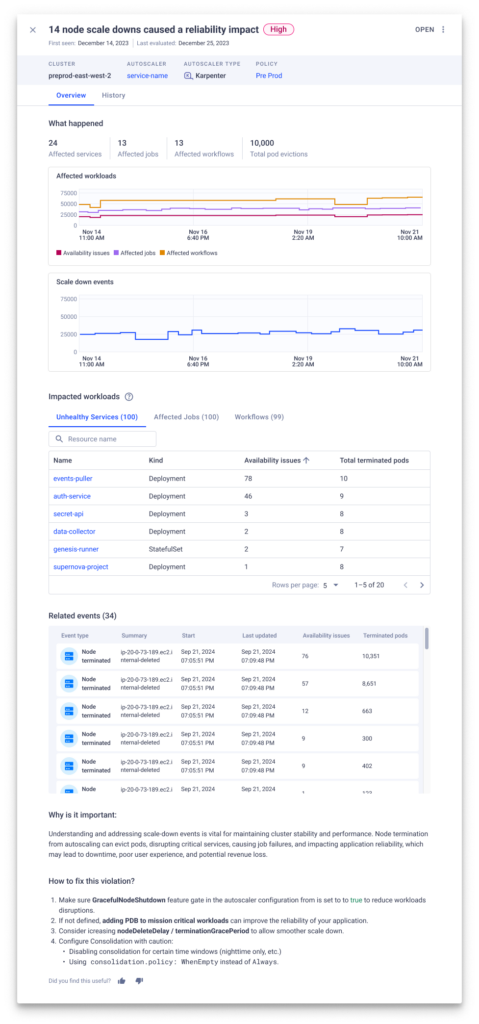Click the Name column header

62,460
